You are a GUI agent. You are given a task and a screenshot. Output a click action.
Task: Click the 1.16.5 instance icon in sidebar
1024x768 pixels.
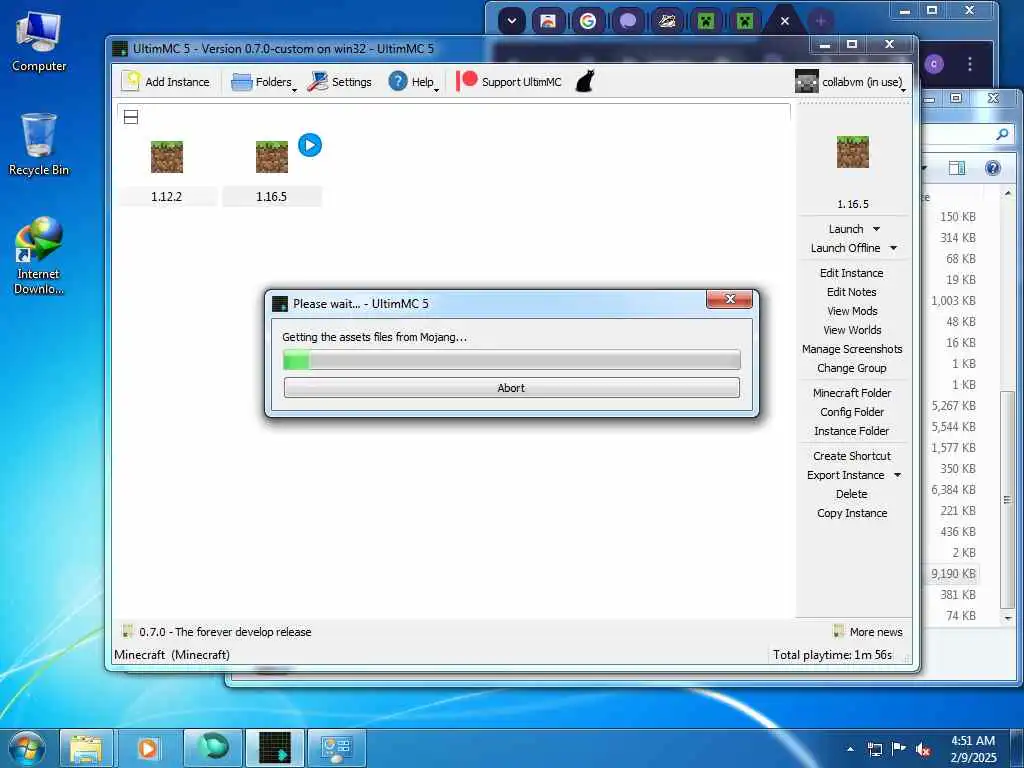pos(853,152)
